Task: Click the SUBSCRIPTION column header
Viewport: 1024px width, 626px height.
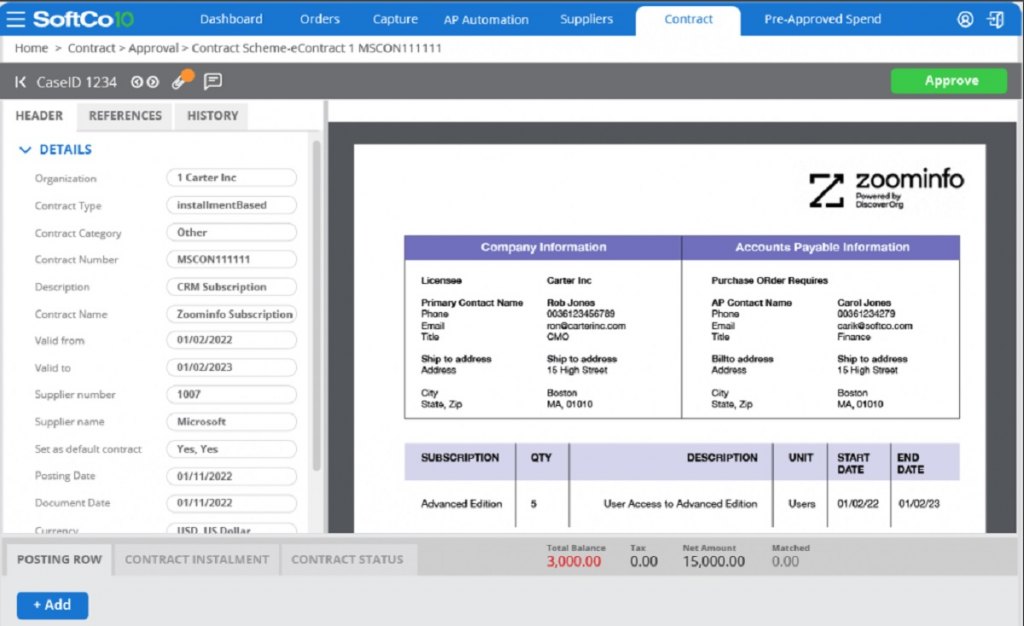Action: point(460,458)
